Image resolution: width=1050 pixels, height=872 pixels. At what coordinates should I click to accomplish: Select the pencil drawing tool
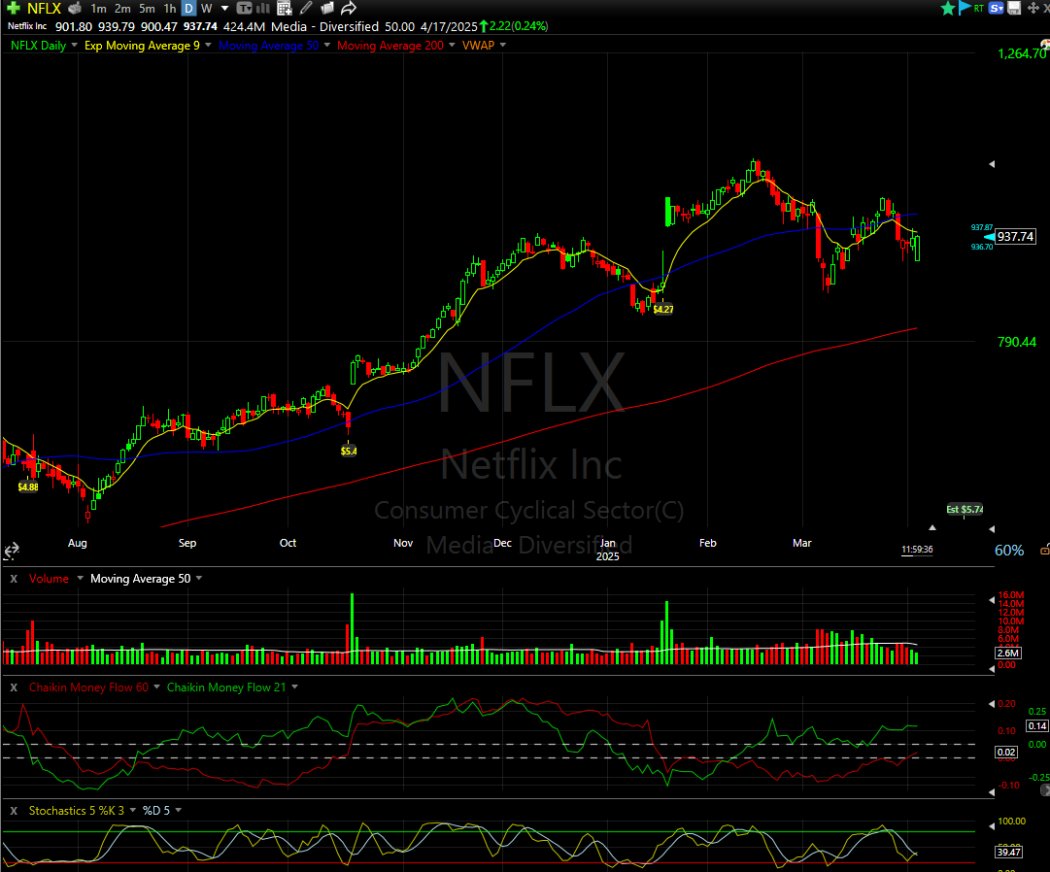306,8
